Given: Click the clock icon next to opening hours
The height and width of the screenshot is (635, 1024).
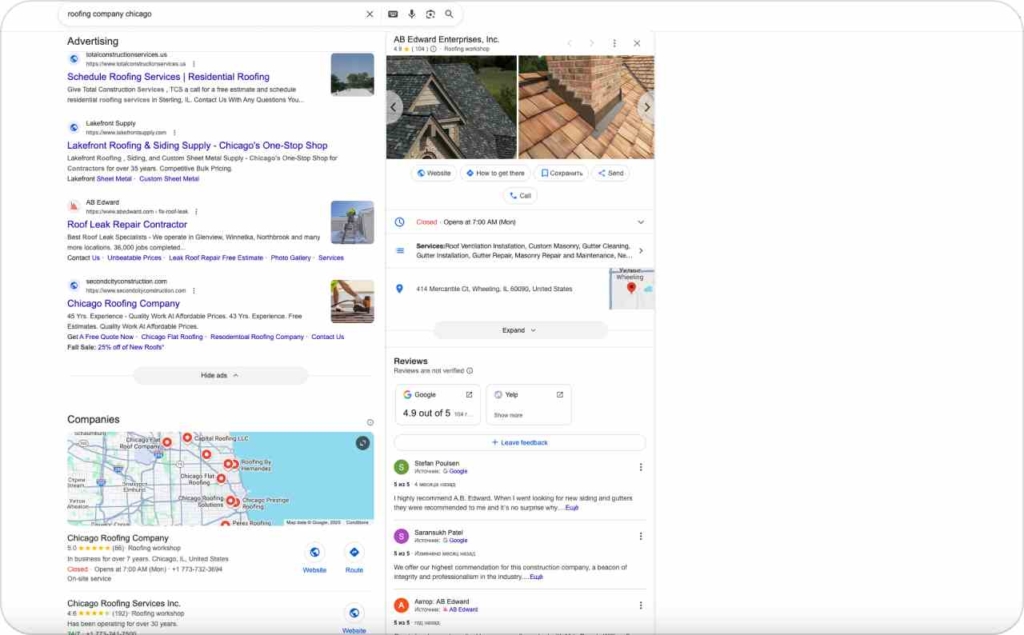Looking at the screenshot, I should pyautogui.click(x=399, y=222).
